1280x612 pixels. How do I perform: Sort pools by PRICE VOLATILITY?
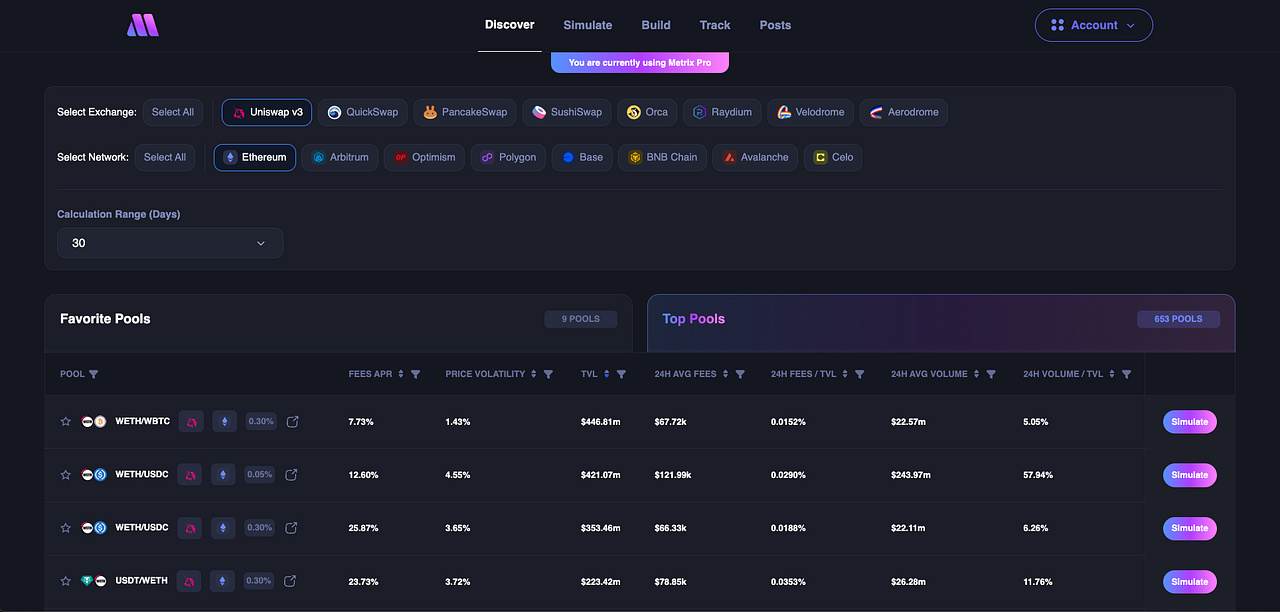pos(534,374)
